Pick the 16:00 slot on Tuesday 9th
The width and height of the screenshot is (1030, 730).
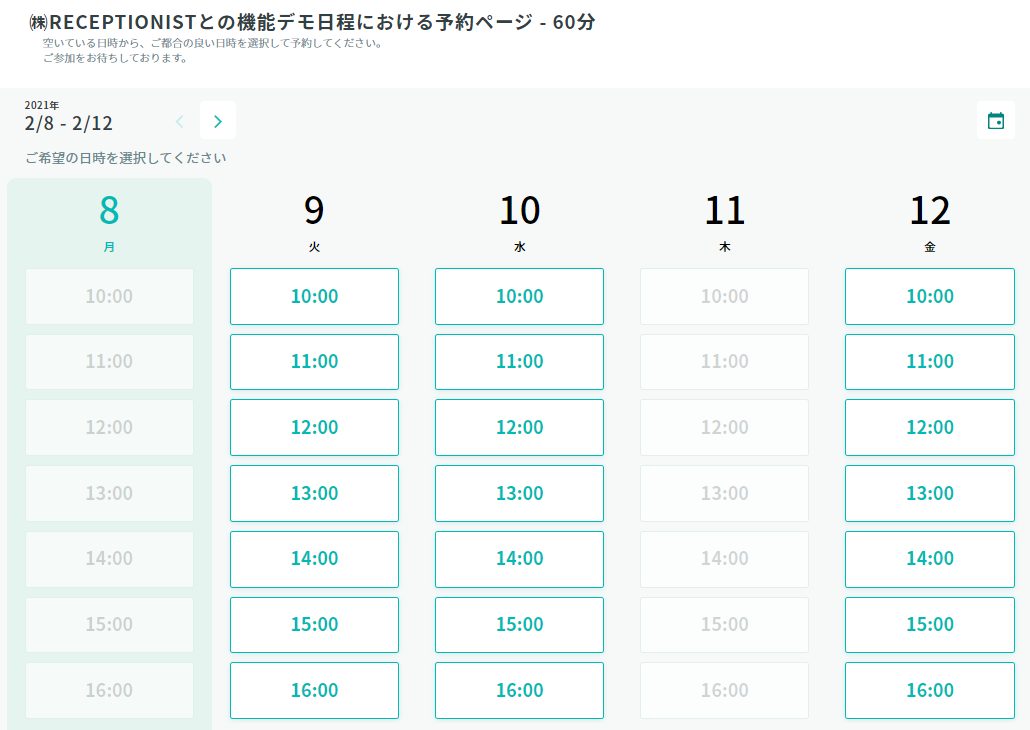coord(314,690)
